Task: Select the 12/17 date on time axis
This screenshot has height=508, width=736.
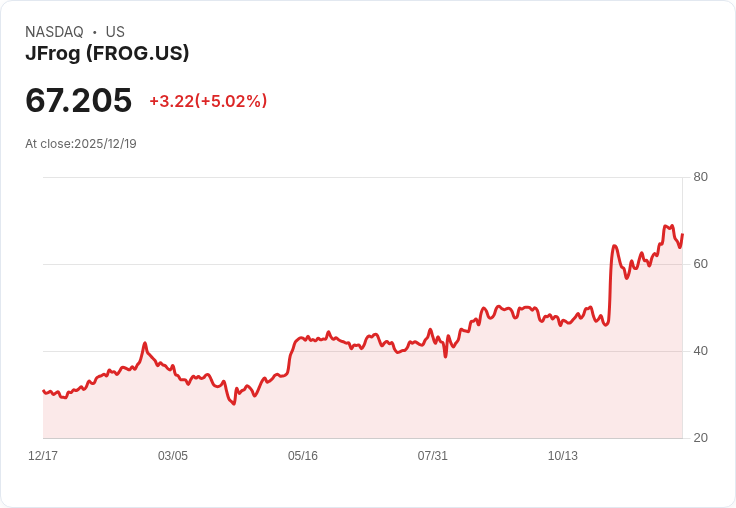Action: click(x=43, y=456)
